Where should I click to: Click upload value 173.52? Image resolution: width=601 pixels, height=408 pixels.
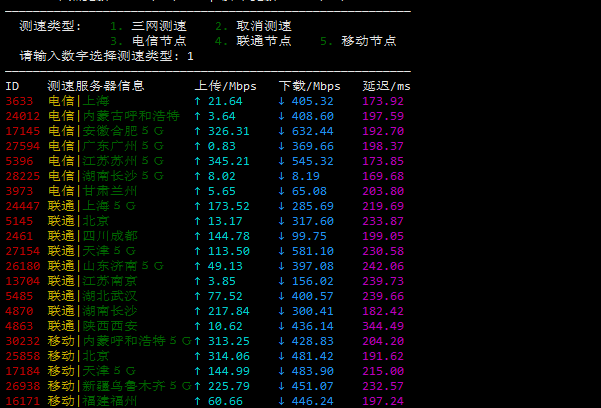point(229,206)
